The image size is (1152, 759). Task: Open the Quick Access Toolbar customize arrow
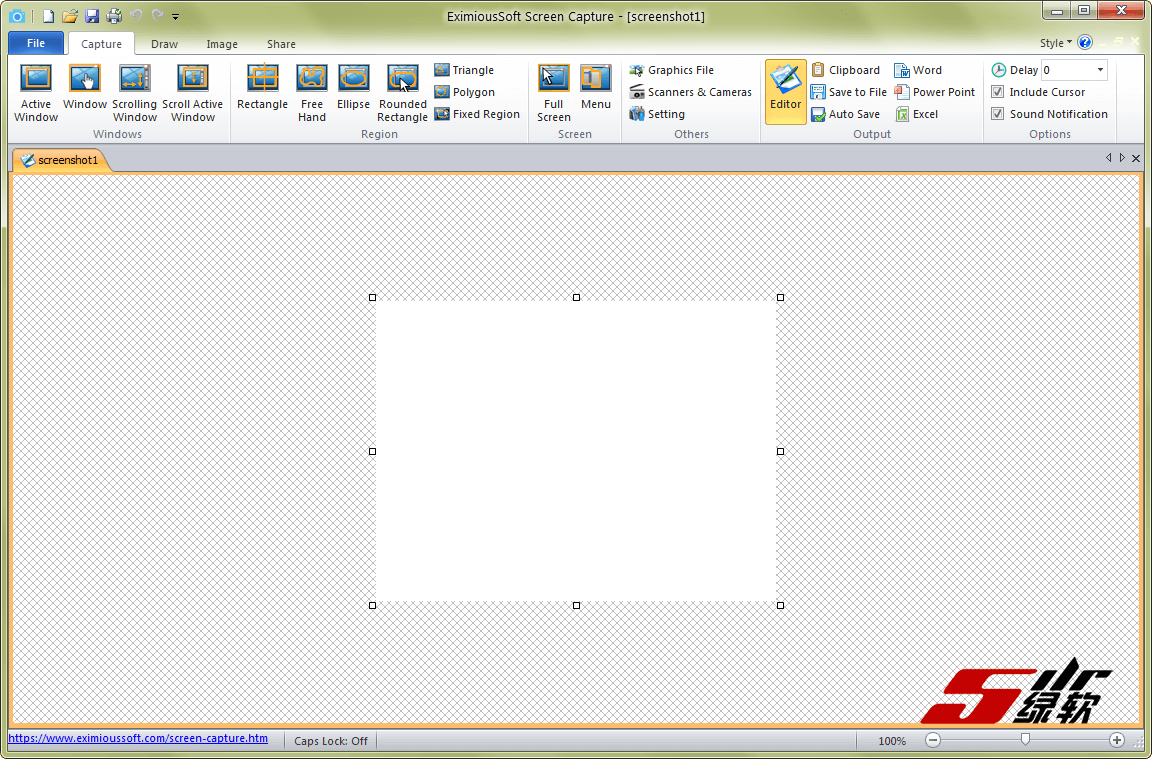coord(176,17)
